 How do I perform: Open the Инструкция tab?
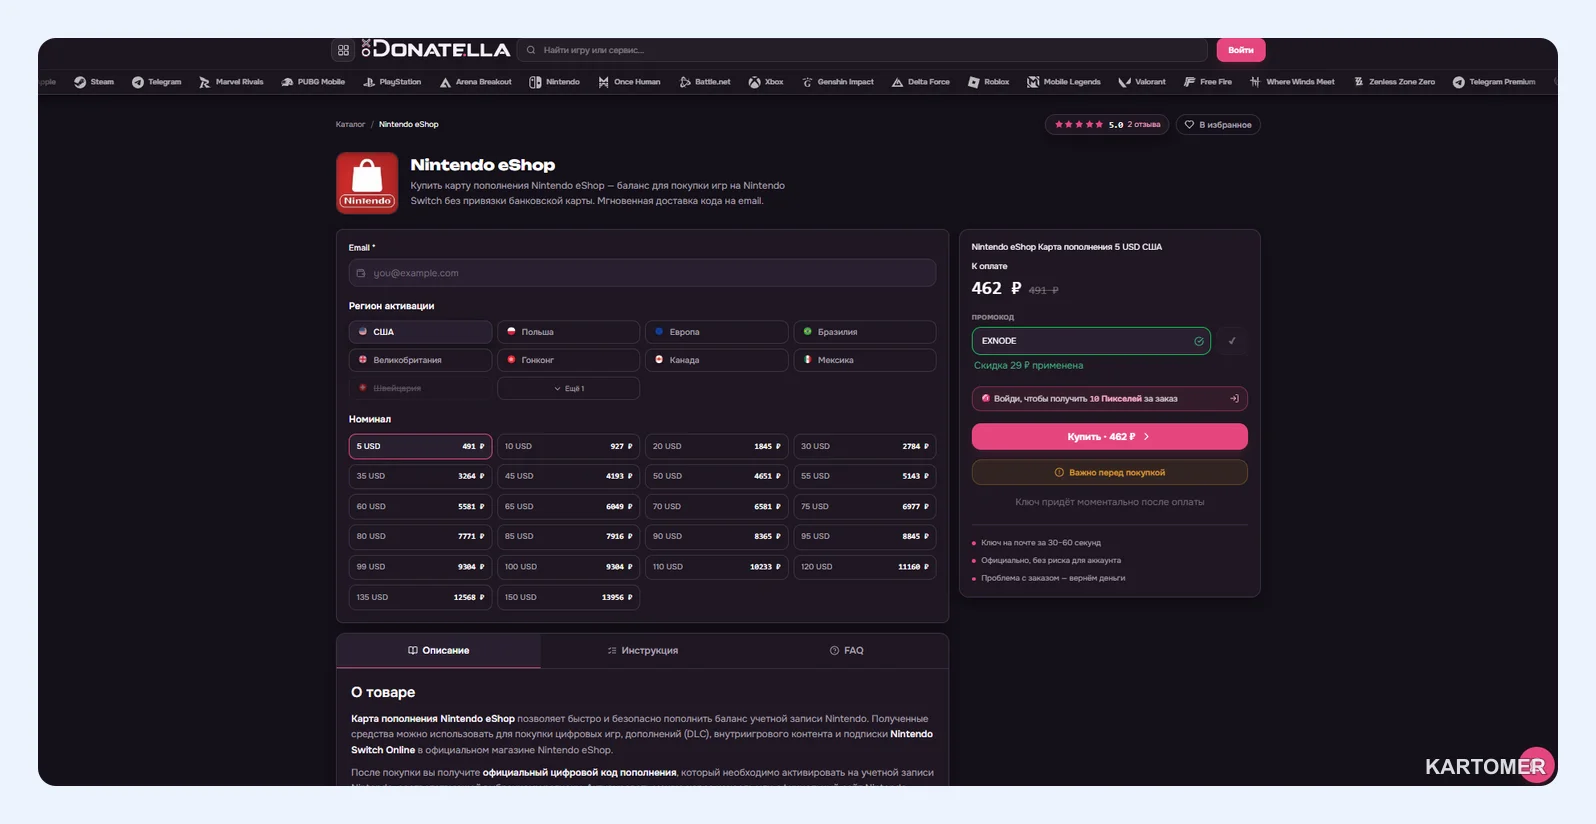(x=642, y=651)
